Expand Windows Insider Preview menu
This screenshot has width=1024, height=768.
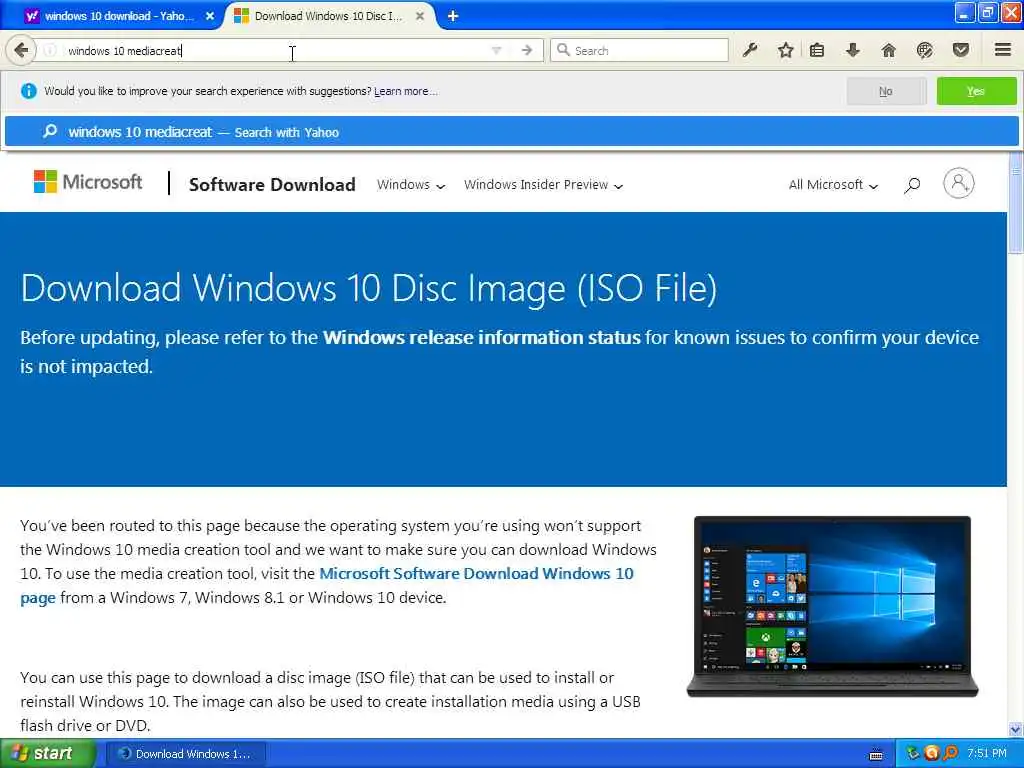[x=543, y=185]
